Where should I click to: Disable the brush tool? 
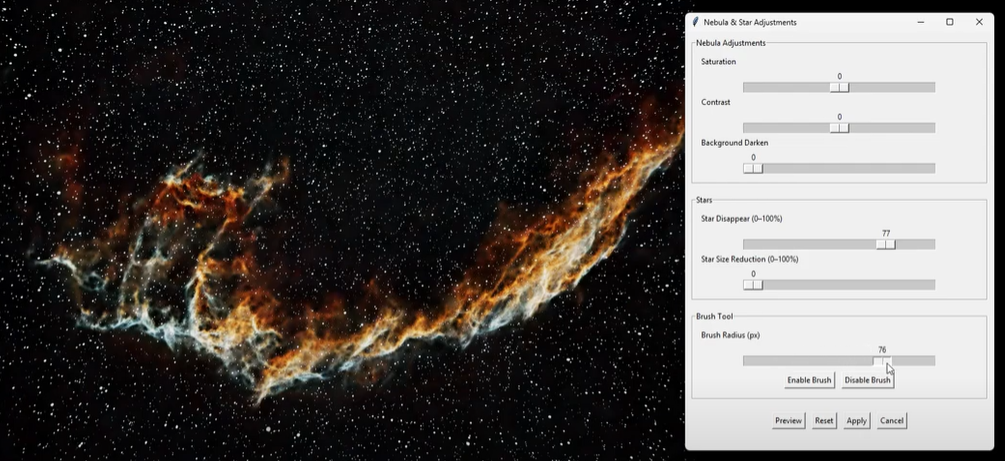pos(867,380)
